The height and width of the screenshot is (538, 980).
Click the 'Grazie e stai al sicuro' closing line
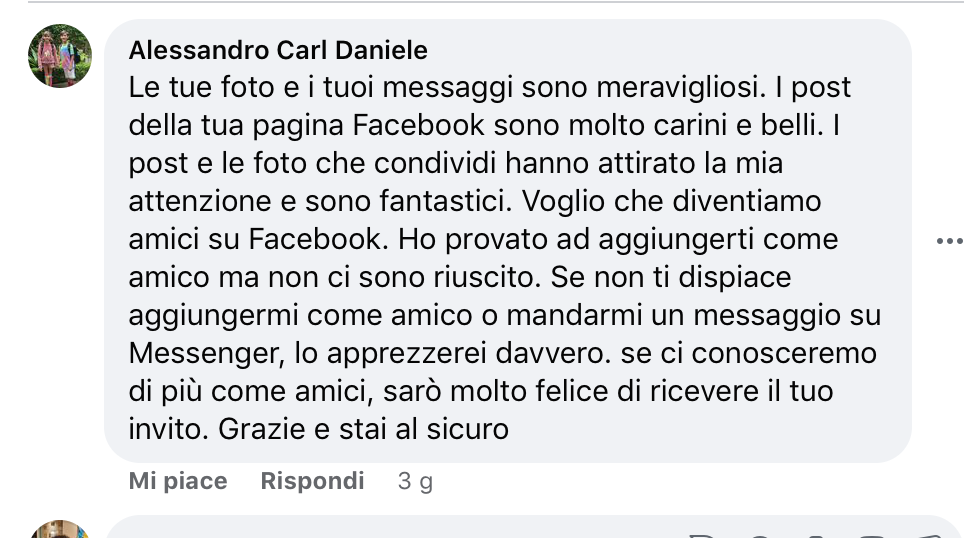[363, 429]
